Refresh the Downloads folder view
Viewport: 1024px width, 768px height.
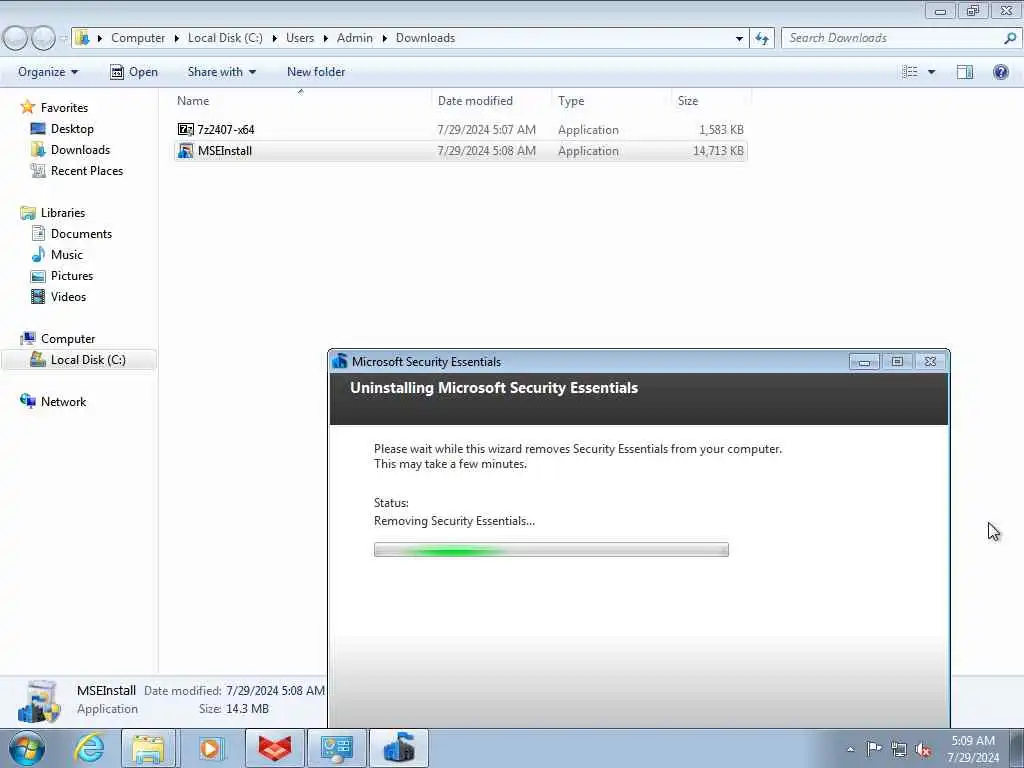pos(762,38)
